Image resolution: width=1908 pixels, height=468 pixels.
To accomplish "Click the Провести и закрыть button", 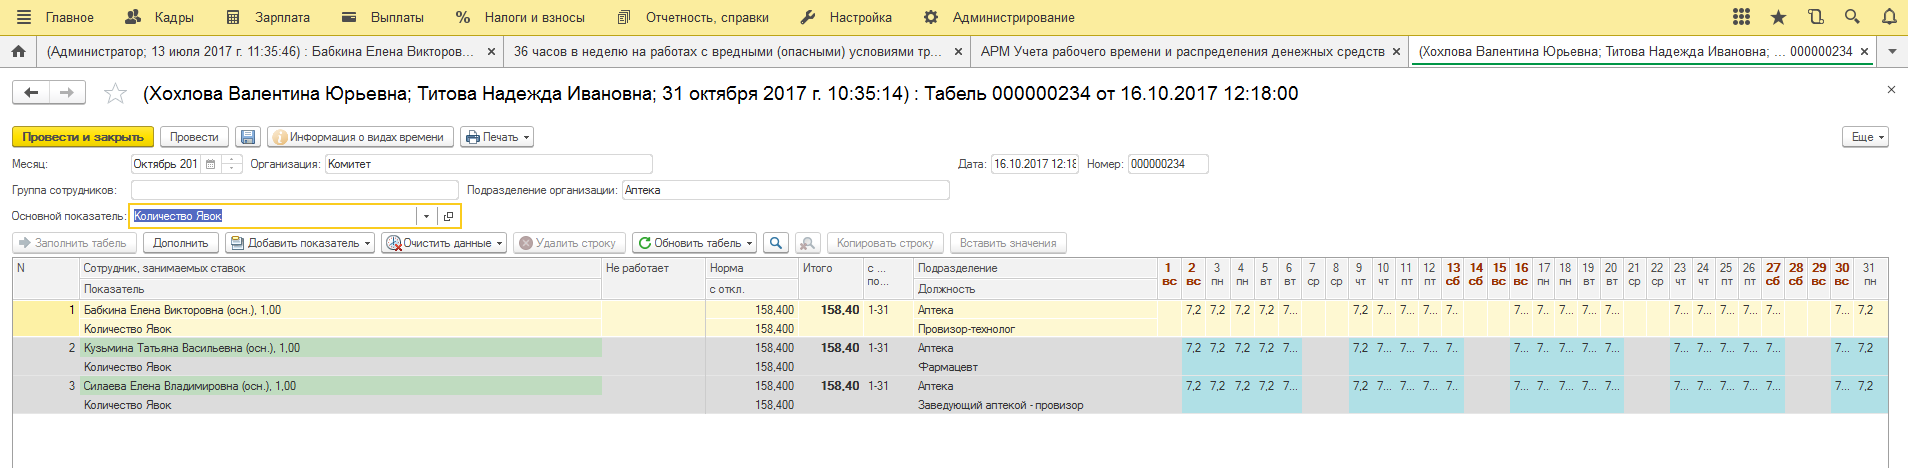I will (x=83, y=137).
